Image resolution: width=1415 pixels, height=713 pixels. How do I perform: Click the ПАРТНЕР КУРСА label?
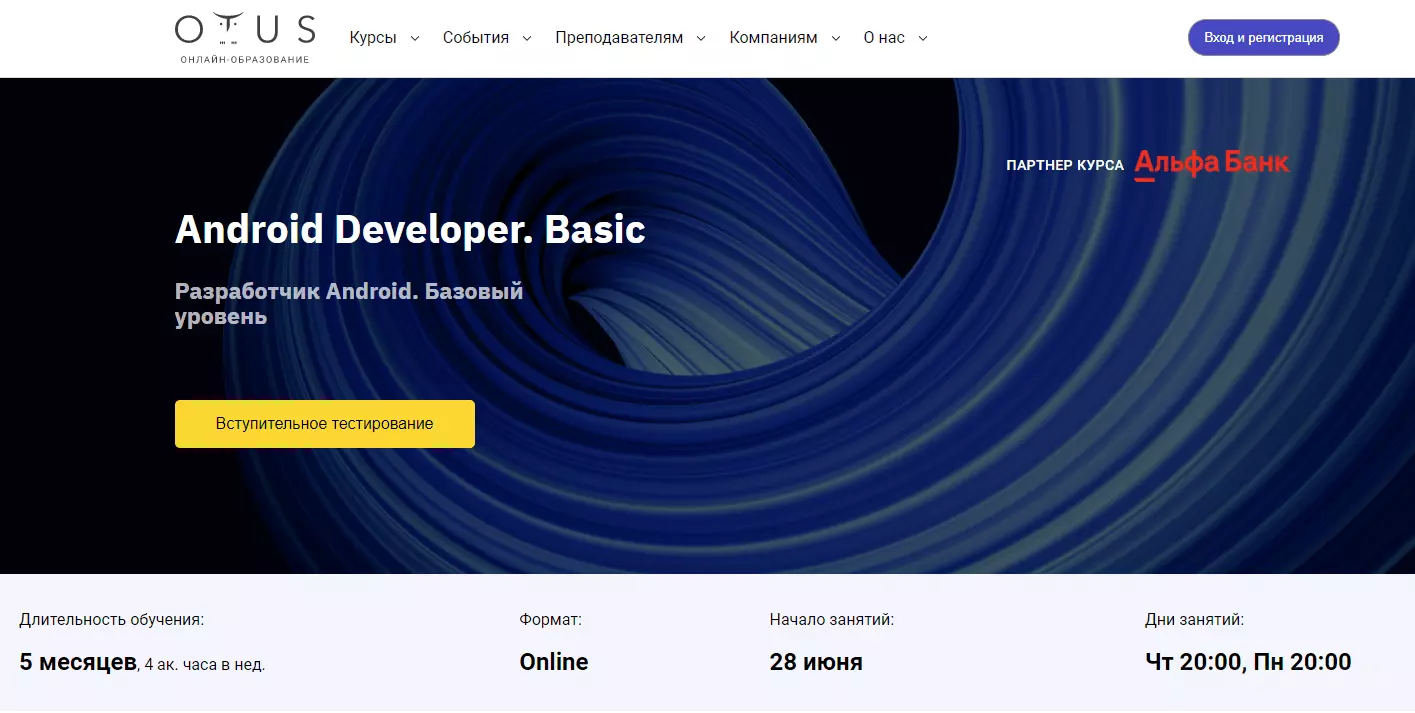(1065, 165)
